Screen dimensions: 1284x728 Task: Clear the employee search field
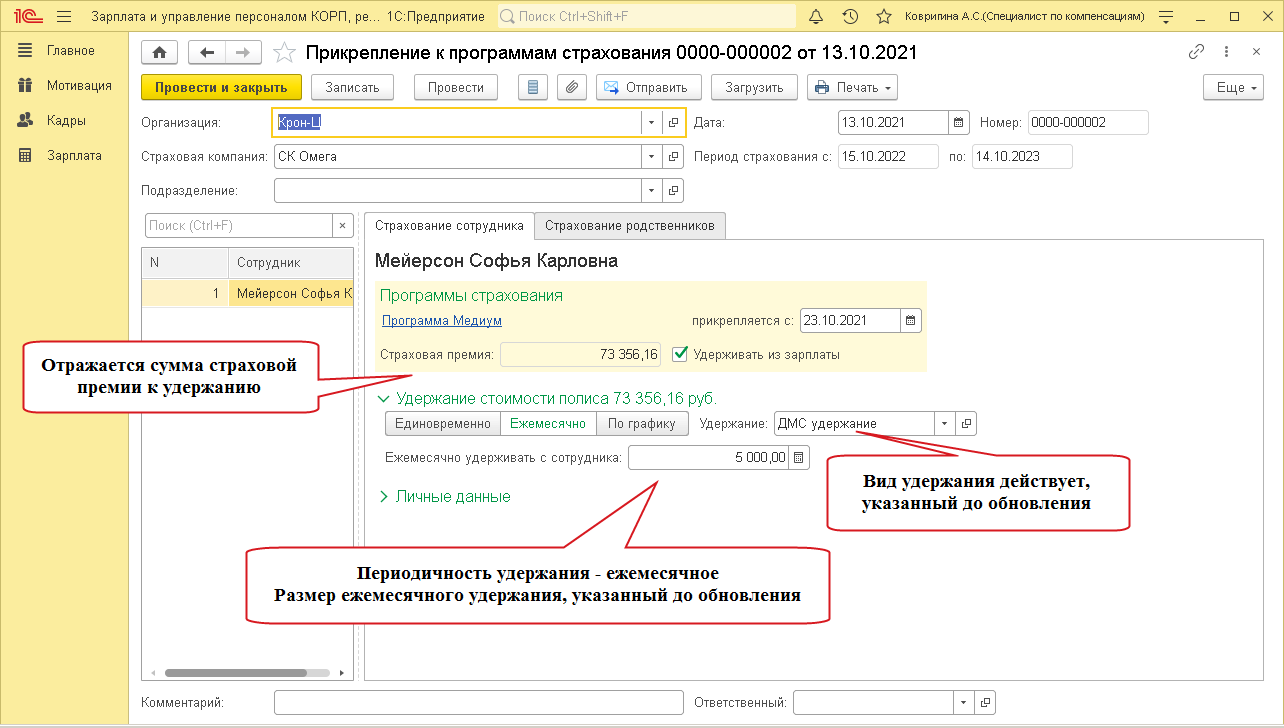(x=342, y=226)
